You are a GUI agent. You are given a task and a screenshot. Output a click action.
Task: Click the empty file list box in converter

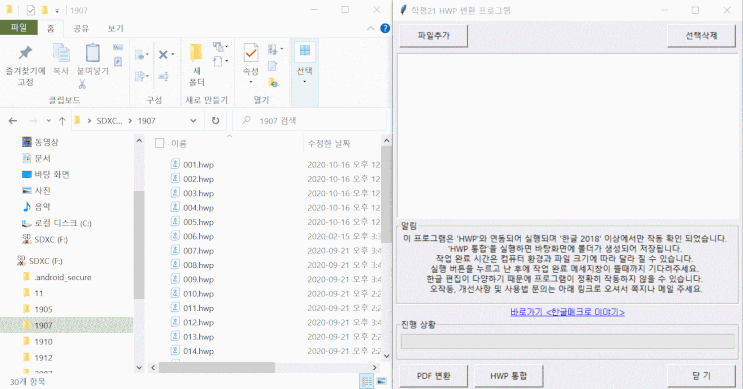click(567, 136)
